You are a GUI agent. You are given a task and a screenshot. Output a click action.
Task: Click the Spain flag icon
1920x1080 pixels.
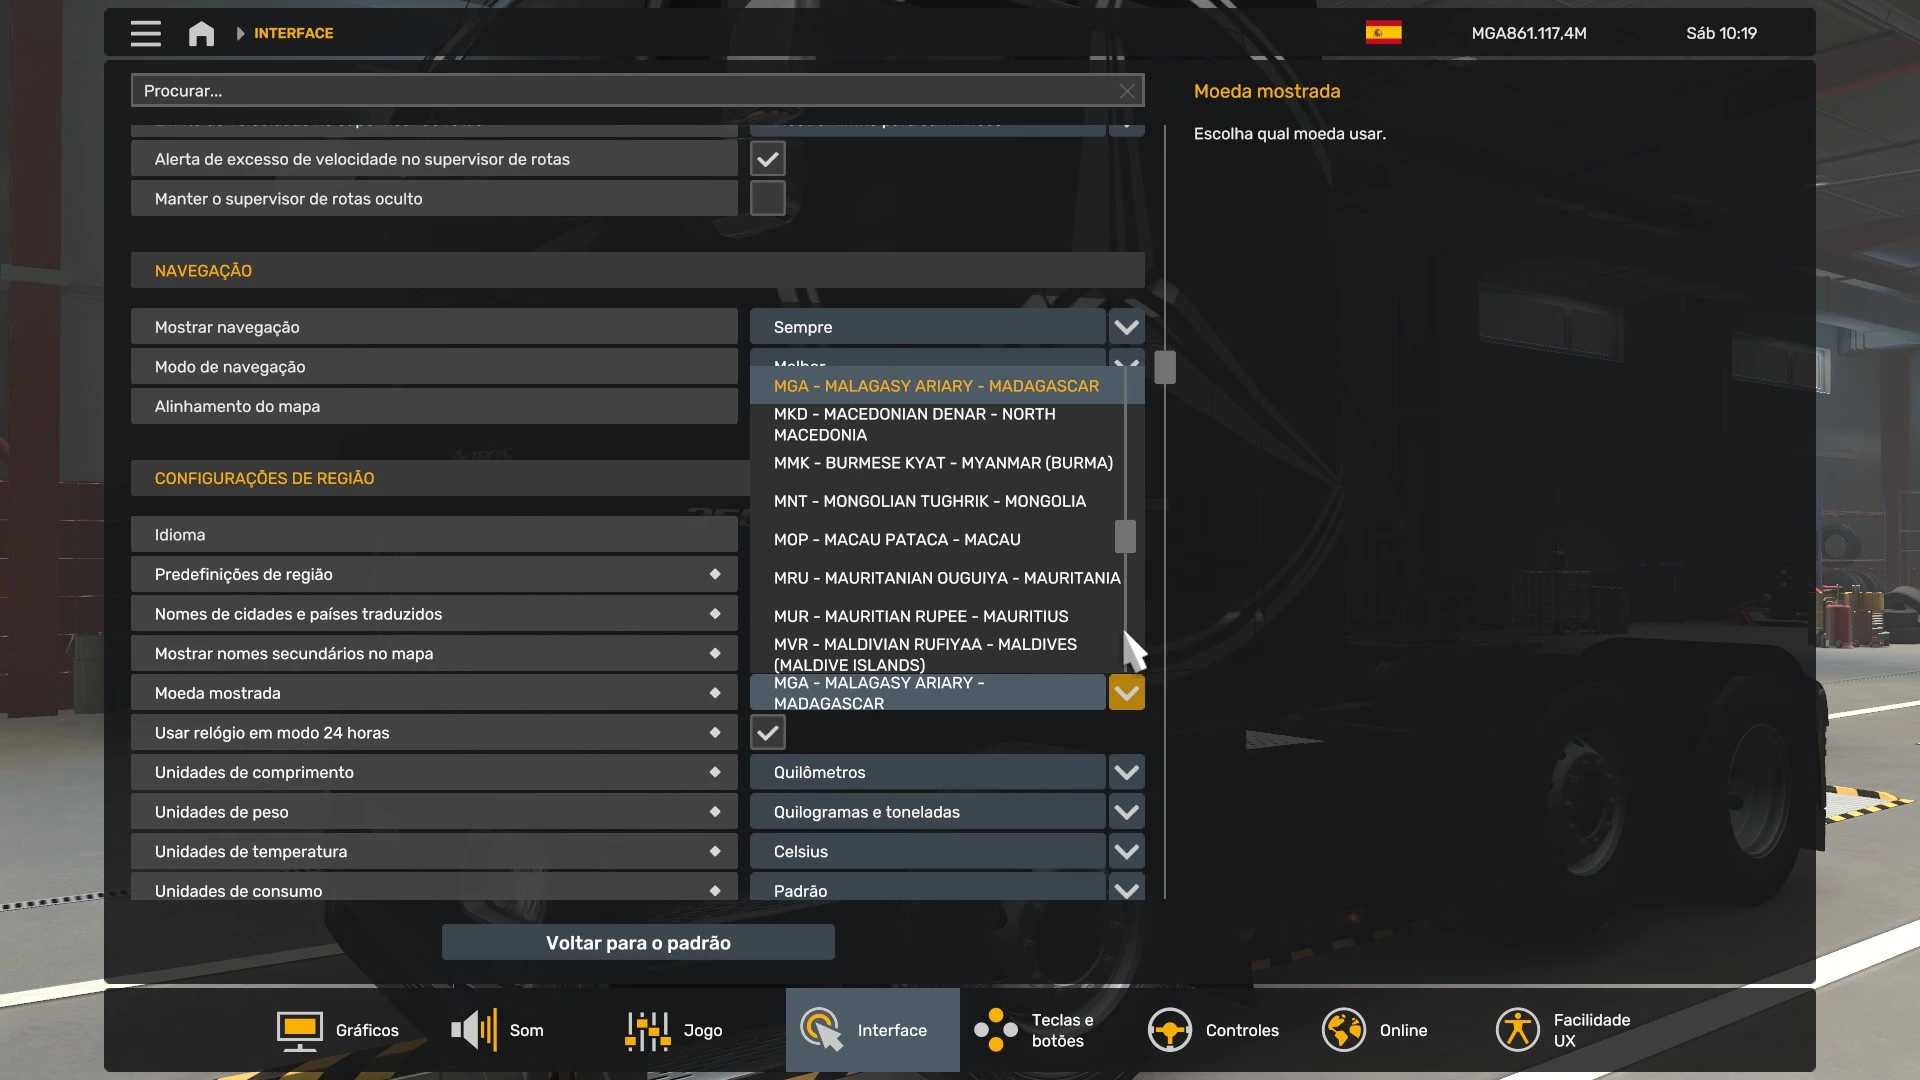(1383, 33)
